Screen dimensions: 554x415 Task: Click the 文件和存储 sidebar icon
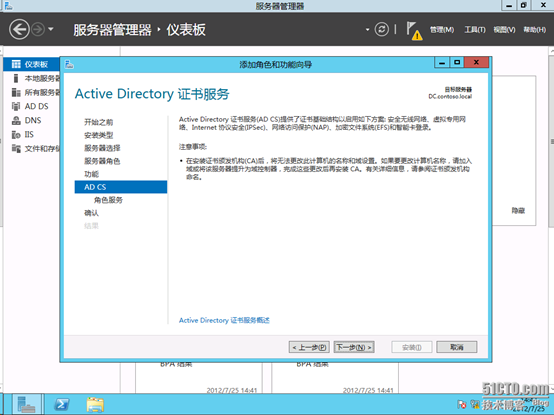tap(16, 149)
